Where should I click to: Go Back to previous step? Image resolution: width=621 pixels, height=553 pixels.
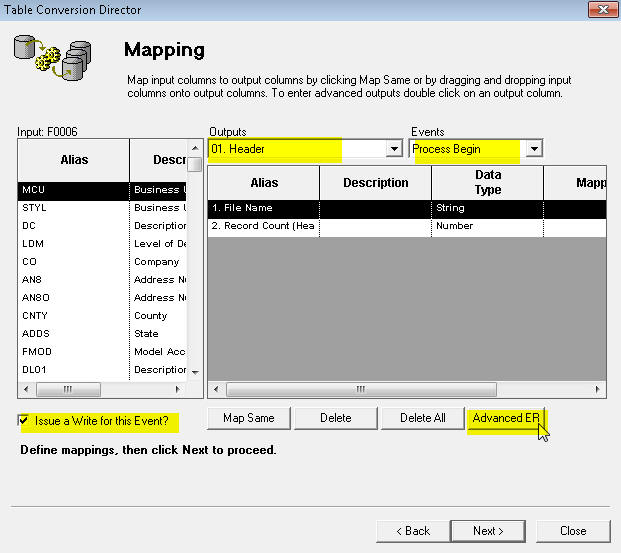pos(413,531)
